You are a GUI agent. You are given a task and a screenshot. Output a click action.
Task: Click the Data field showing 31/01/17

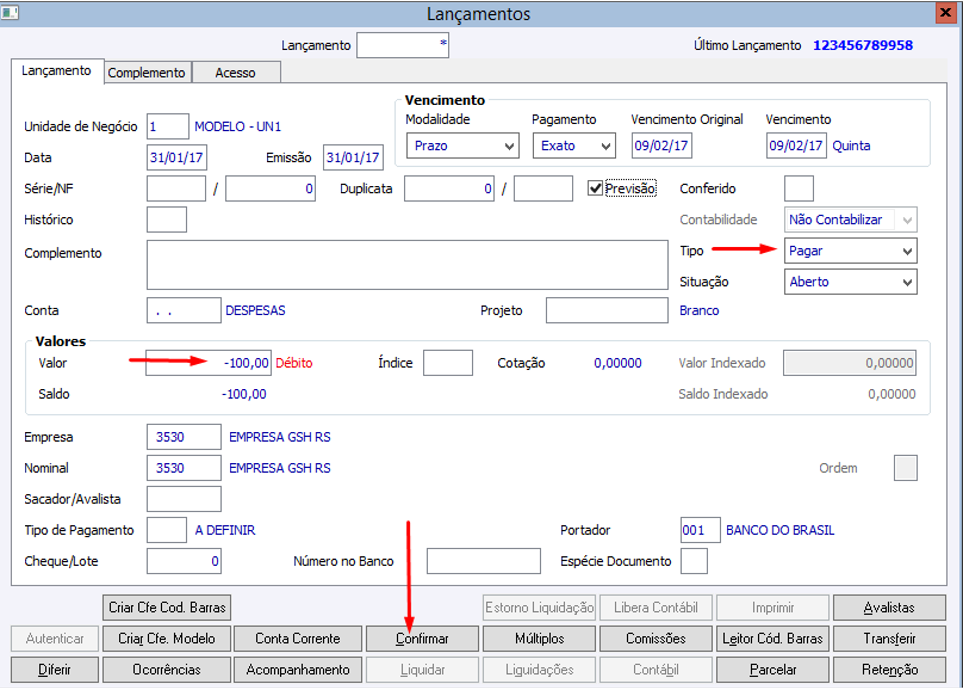click(x=177, y=158)
